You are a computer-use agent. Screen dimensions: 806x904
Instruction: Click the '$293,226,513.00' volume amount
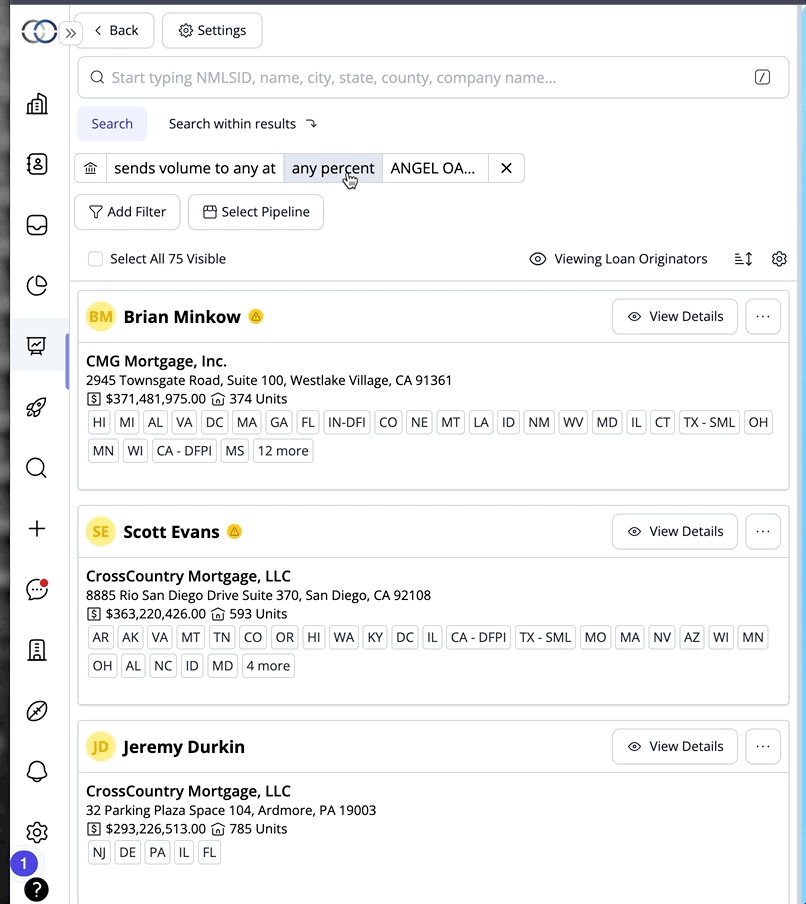point(156,829)
